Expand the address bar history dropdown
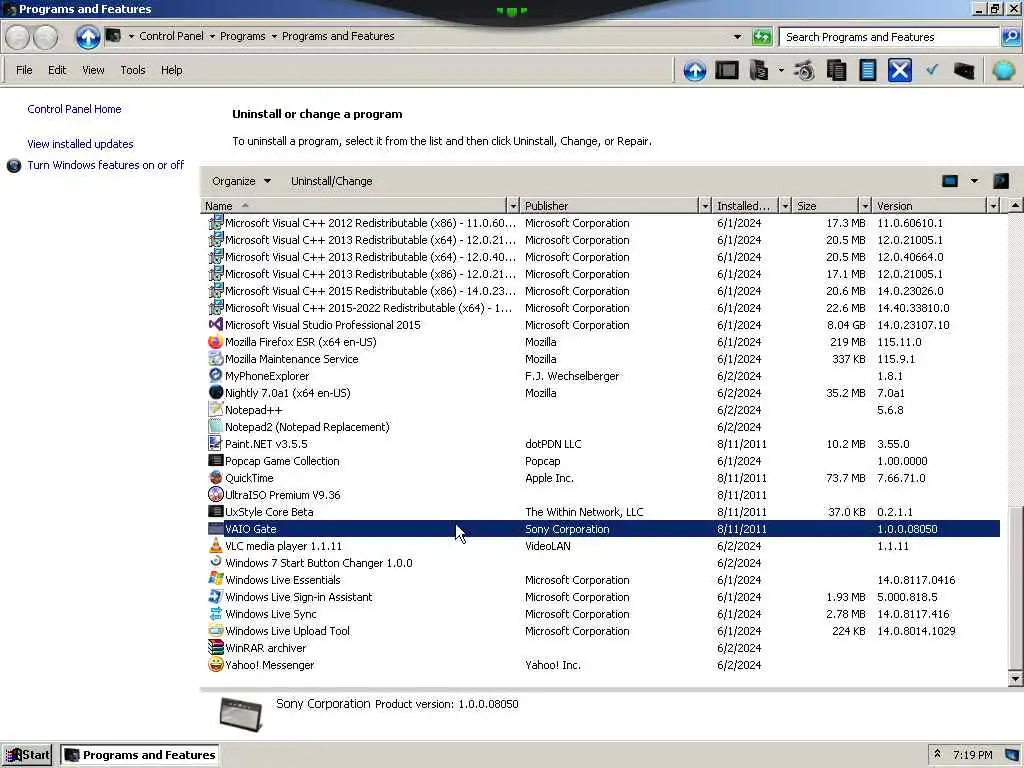 (737, 37)
